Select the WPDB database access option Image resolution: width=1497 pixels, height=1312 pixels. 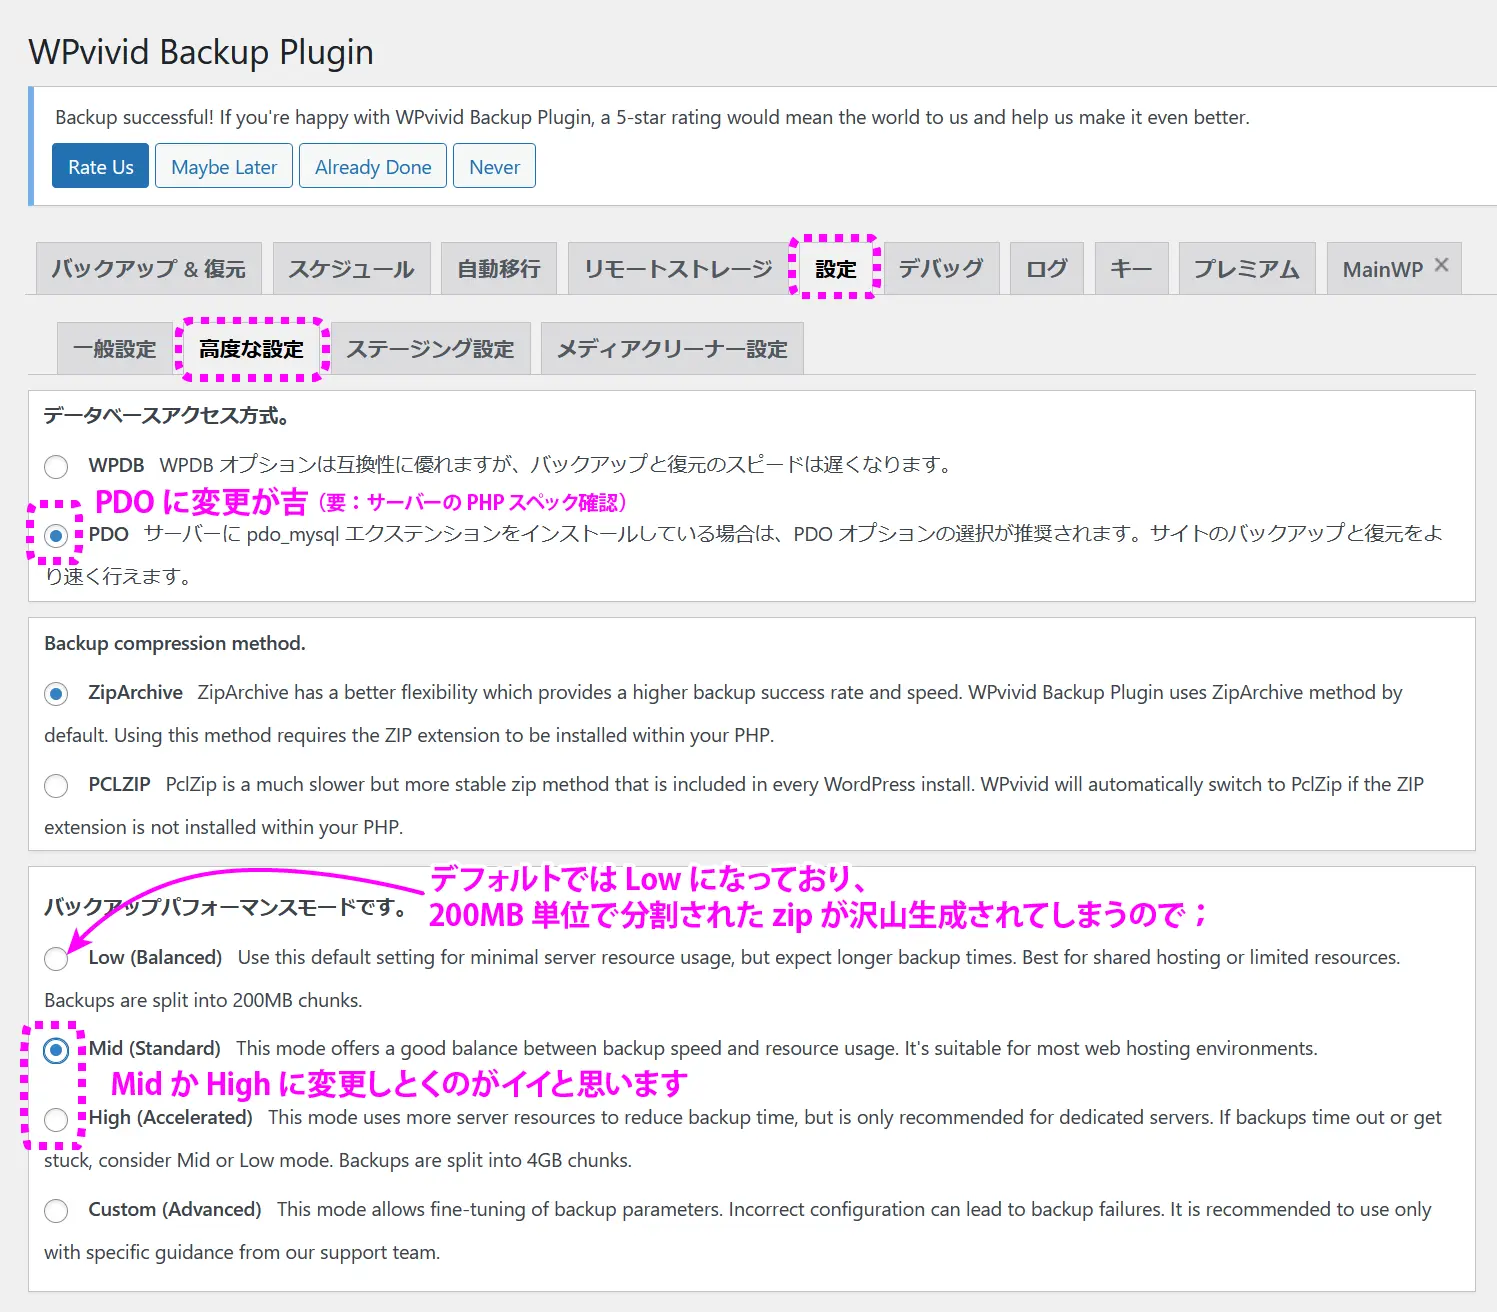[x=56, y=466]
